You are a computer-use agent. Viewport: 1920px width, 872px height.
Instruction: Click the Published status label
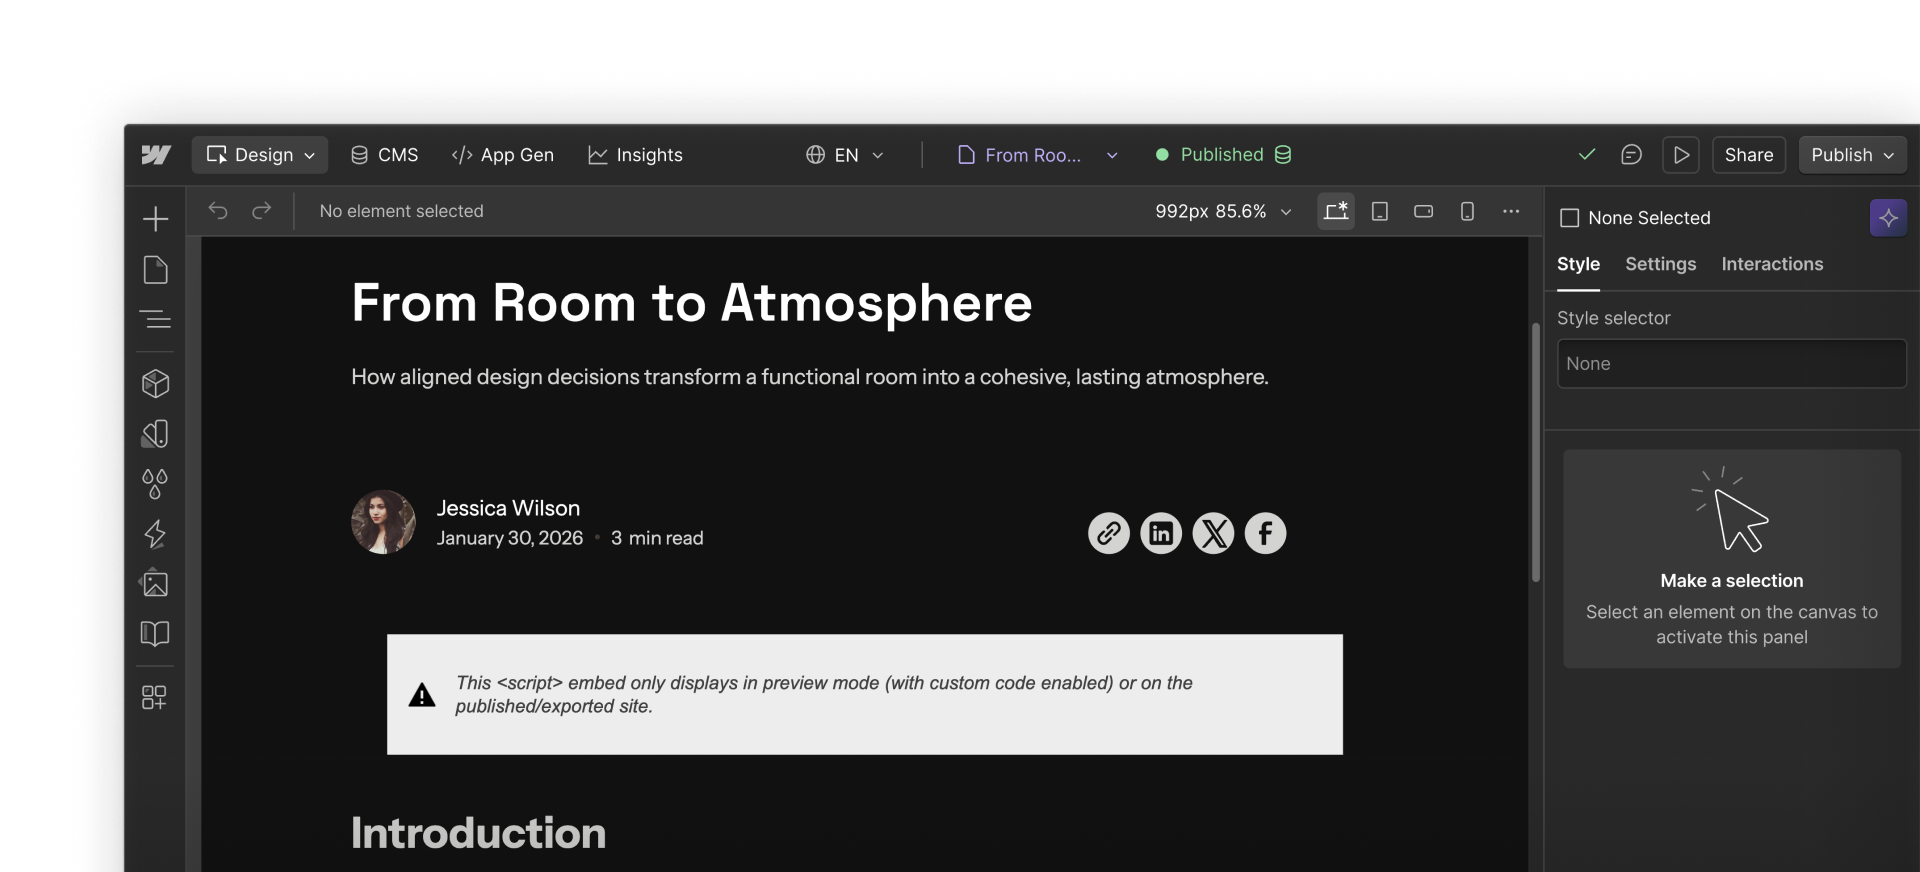pyautogui.click(x=1222, y=155)
